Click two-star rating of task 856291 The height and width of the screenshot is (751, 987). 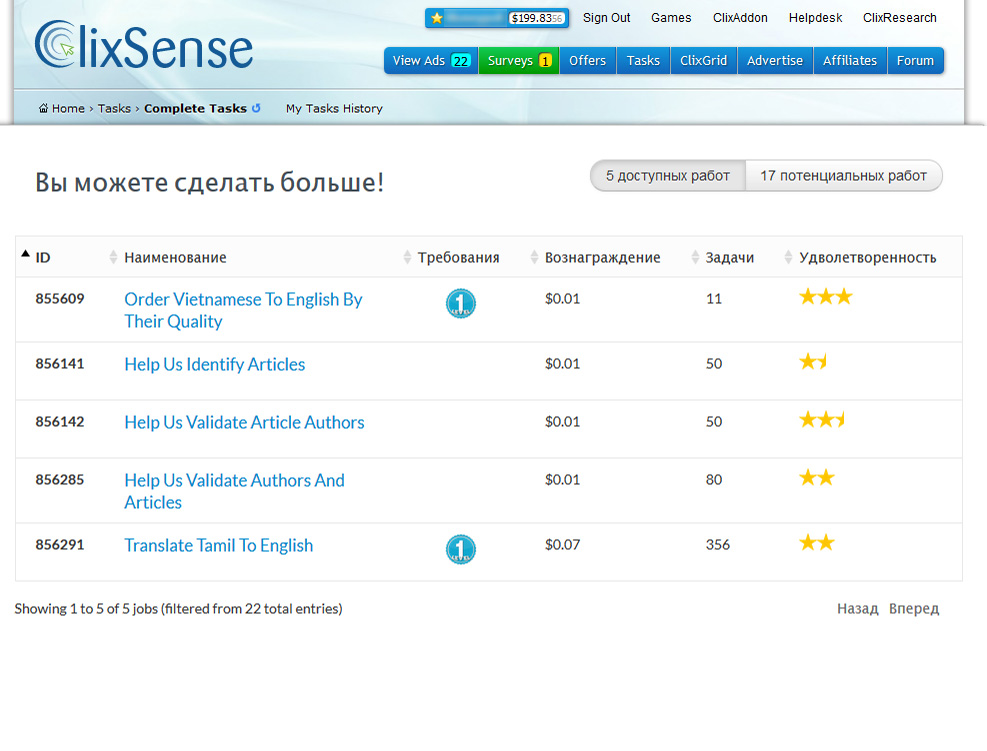(816, 543)
